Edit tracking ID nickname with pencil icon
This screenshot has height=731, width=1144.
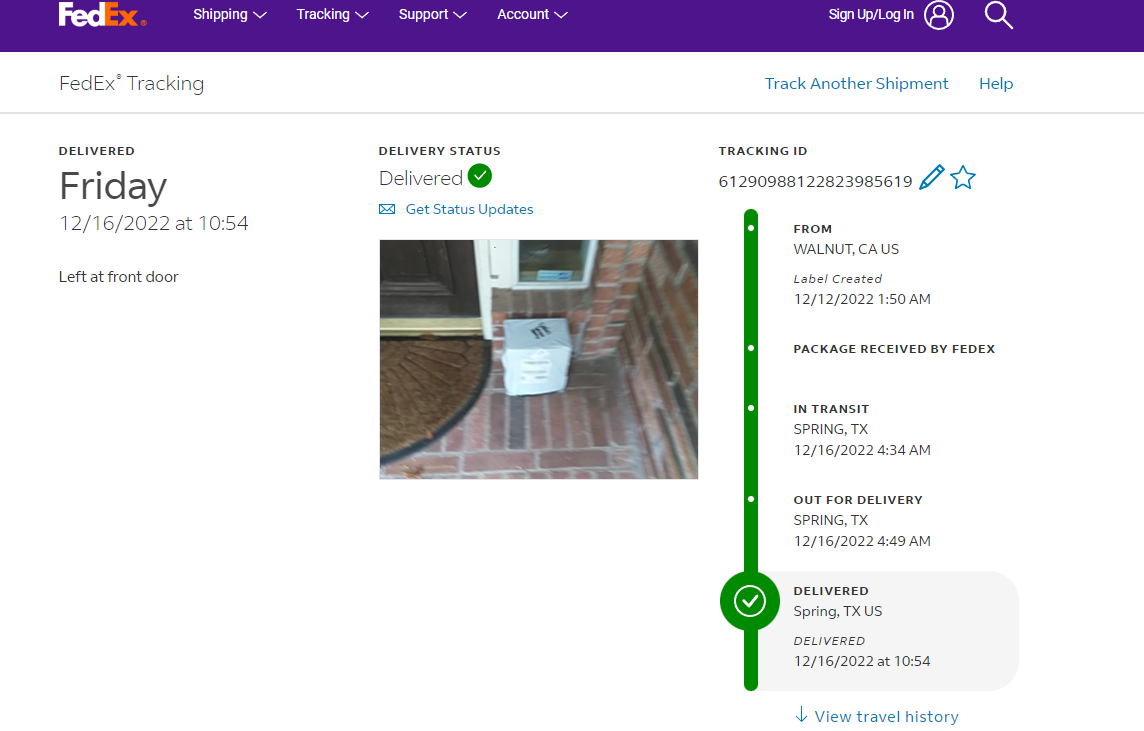[931, 179]
